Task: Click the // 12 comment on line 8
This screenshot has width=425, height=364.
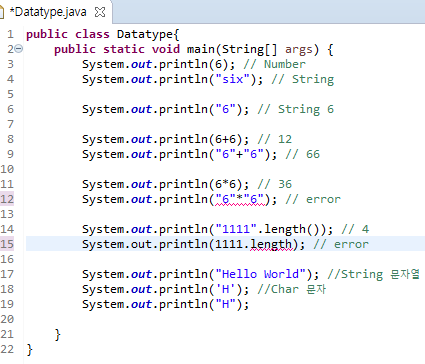Action: [274, 139]
